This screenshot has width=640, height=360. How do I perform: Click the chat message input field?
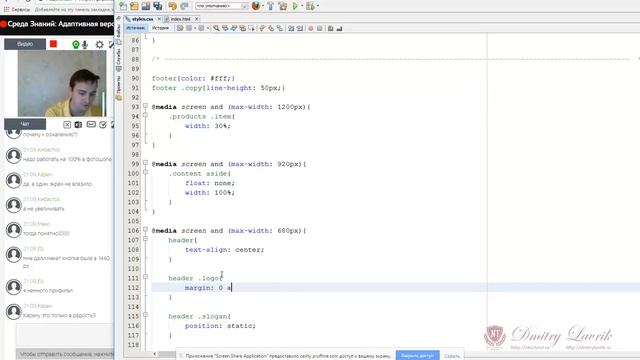(x=65, y=335)
